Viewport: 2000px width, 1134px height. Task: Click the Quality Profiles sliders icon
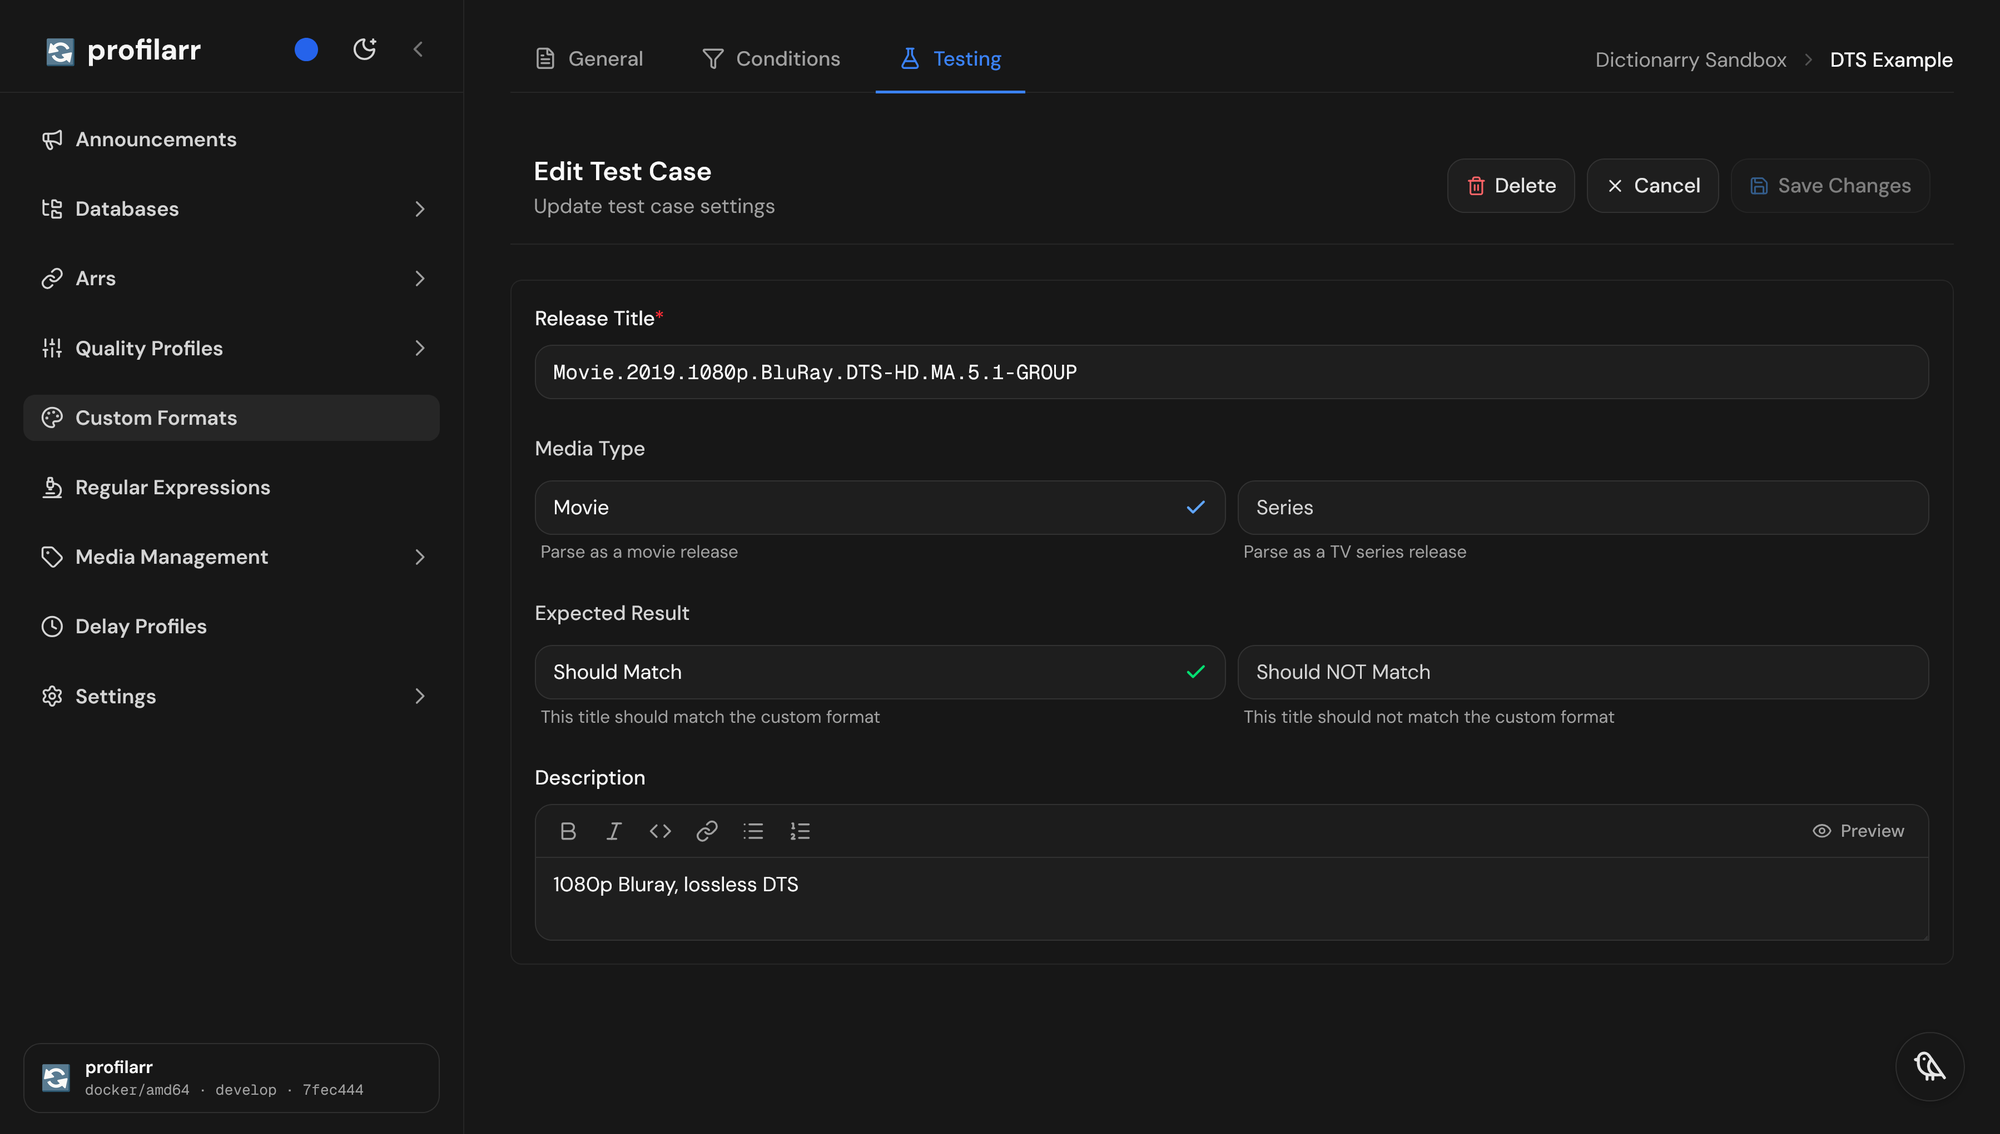[52, 348]
